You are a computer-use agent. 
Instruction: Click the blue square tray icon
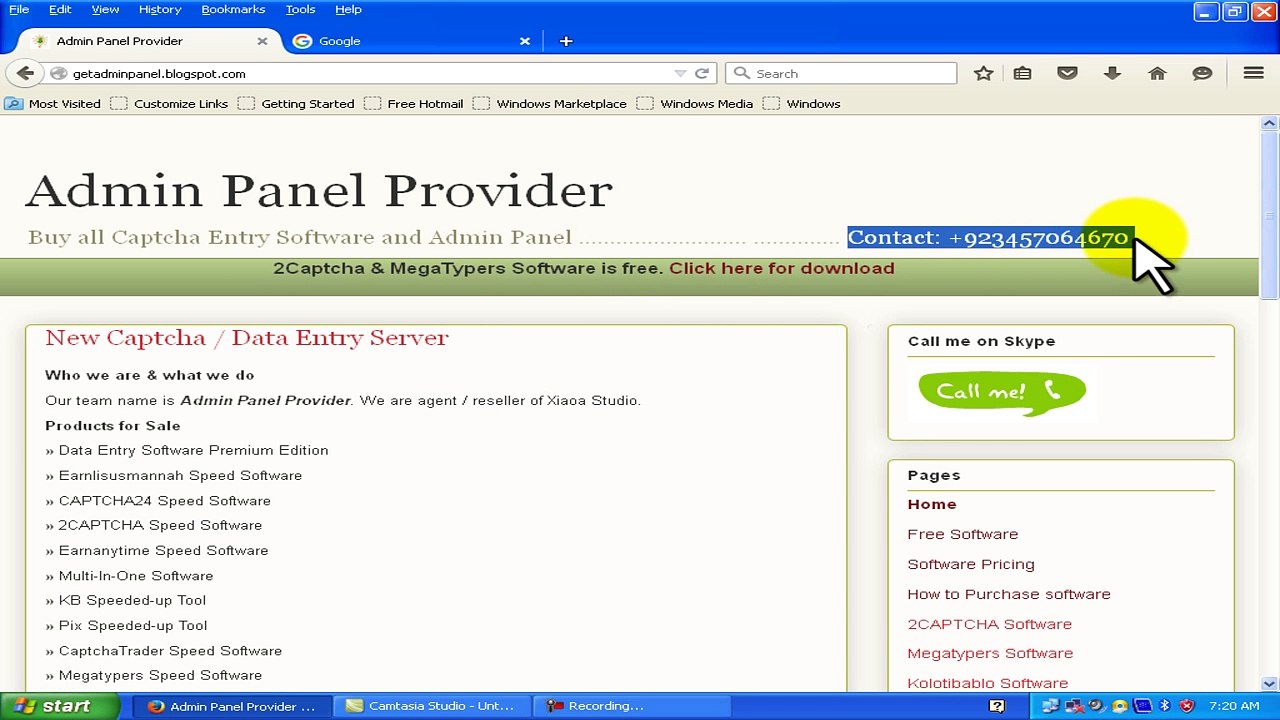click(1142, 706)
